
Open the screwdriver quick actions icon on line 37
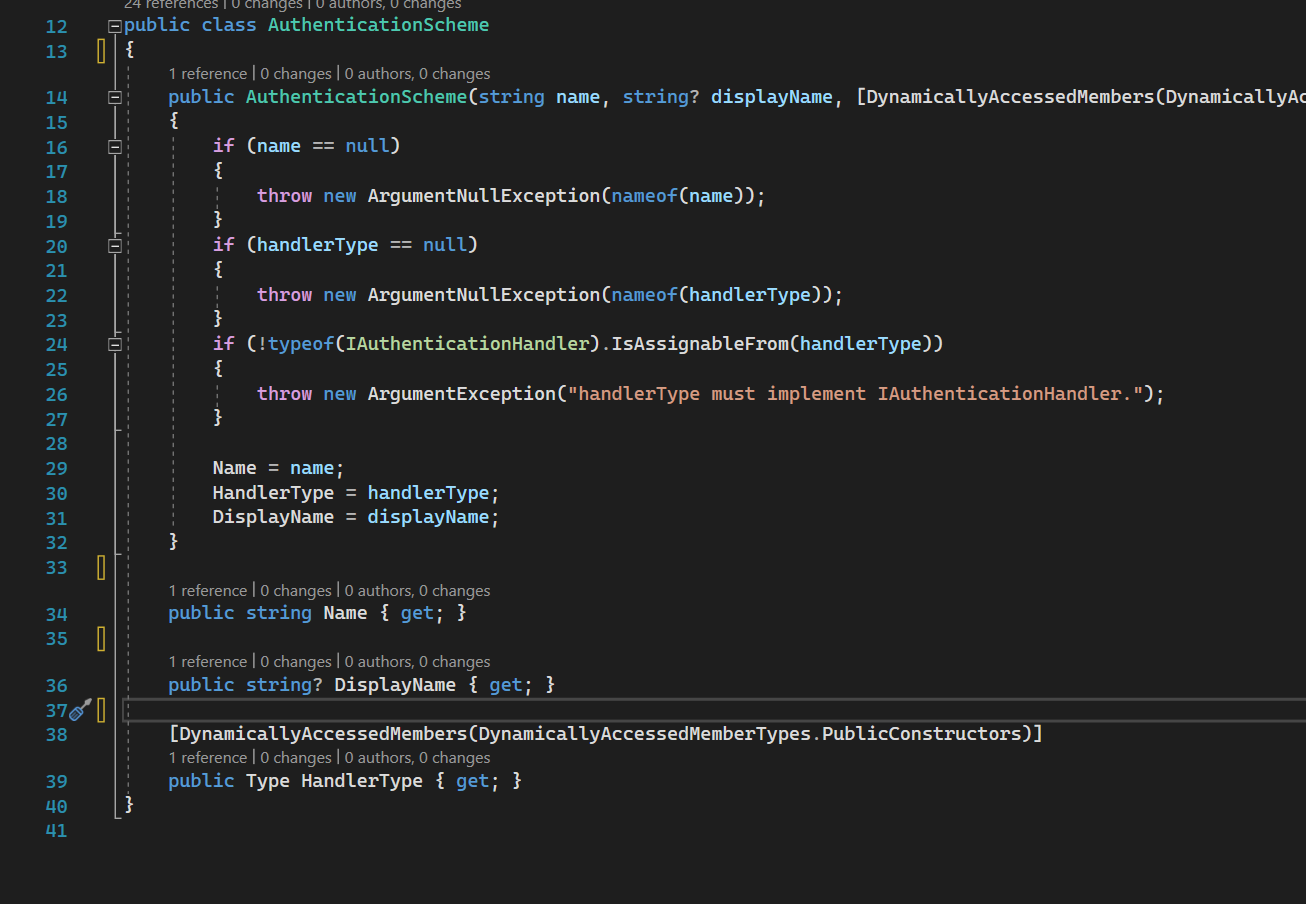pyautogui.click(x=81, y=710)
